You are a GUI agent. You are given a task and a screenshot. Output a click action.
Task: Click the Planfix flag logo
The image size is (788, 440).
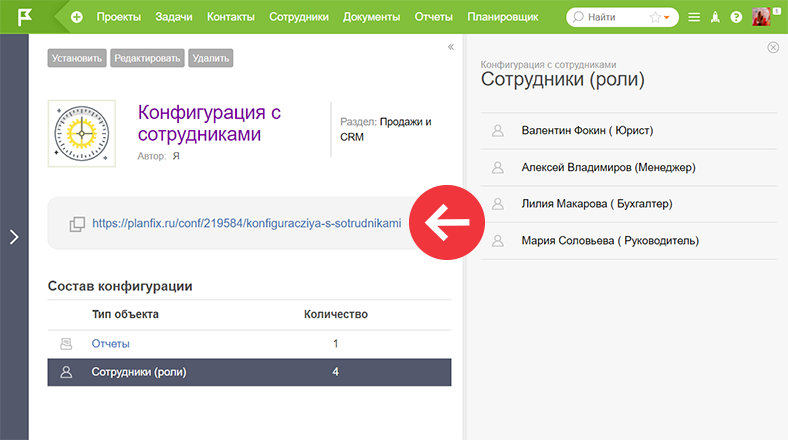24,17
